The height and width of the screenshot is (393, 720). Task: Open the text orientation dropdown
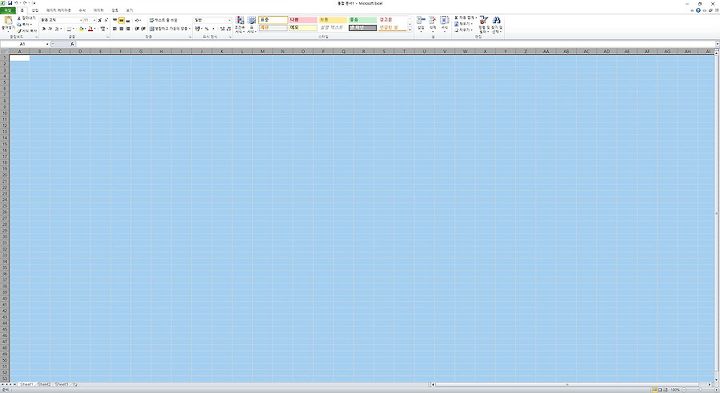coord(138,20)
